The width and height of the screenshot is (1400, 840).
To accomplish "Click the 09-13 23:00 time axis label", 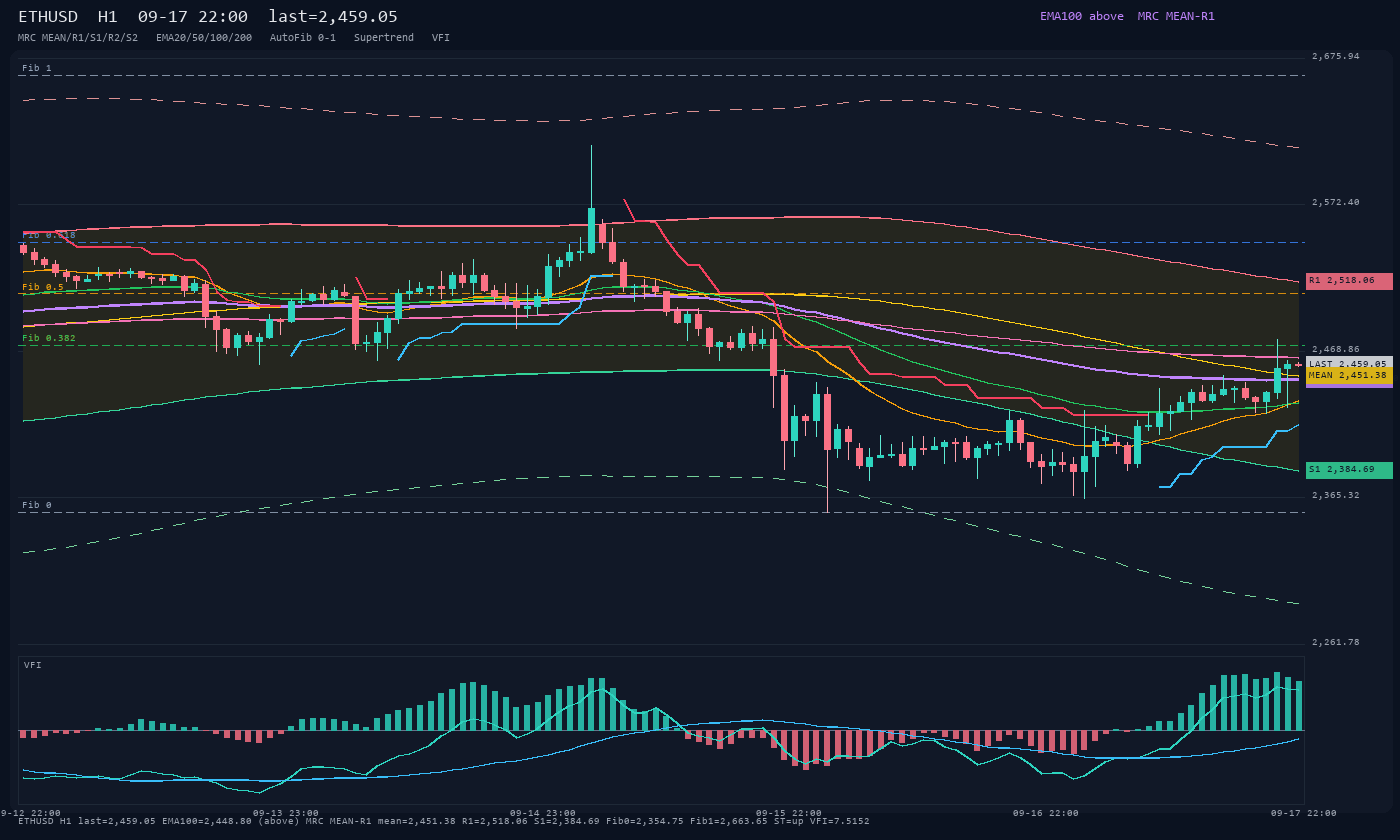I will click(x=286, y=813).
